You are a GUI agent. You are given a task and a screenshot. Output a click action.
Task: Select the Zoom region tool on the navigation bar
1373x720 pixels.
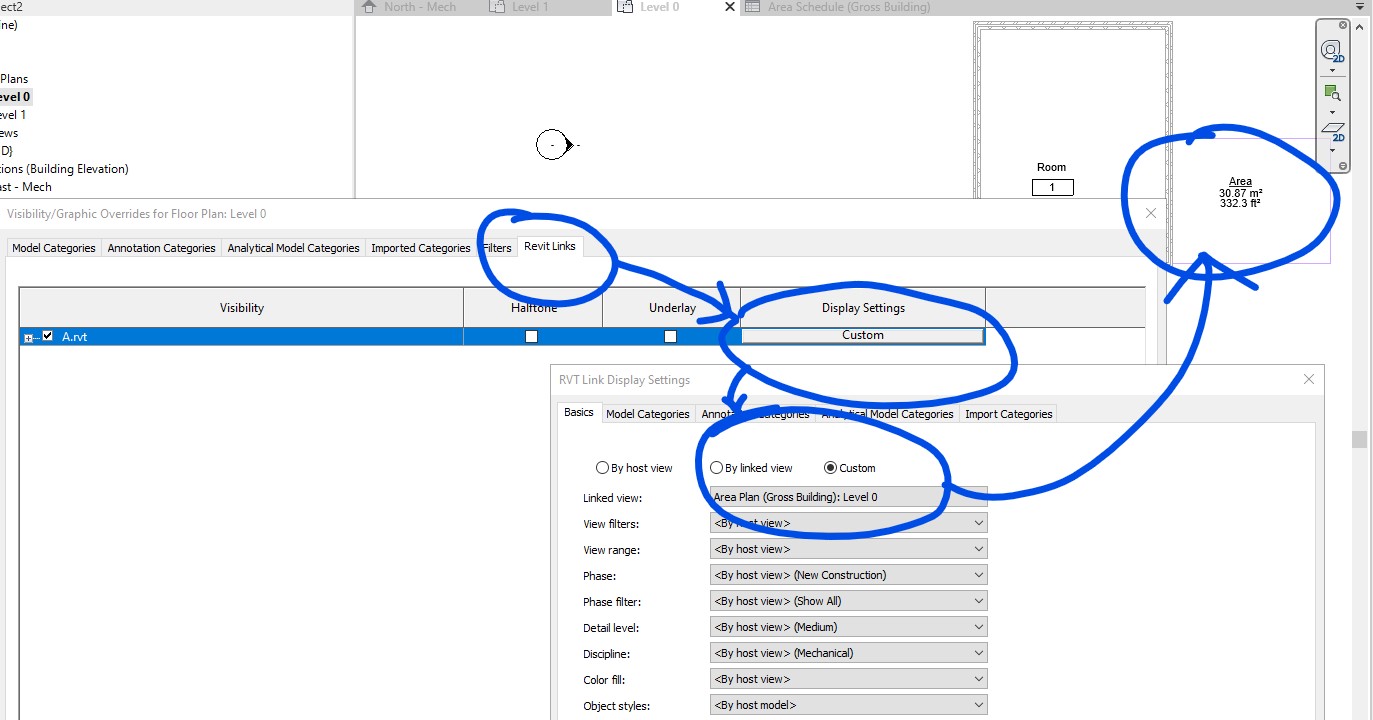(x=1332, y=92)
